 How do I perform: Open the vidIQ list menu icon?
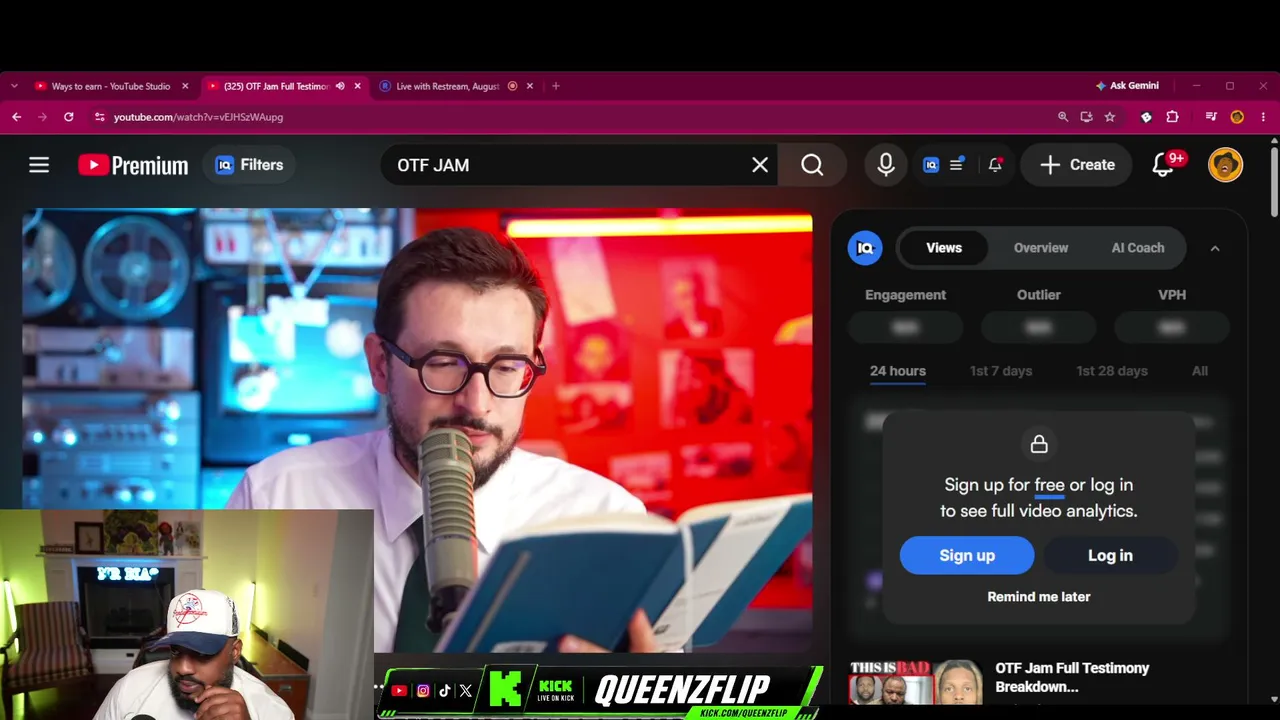(x=957, y=165)
